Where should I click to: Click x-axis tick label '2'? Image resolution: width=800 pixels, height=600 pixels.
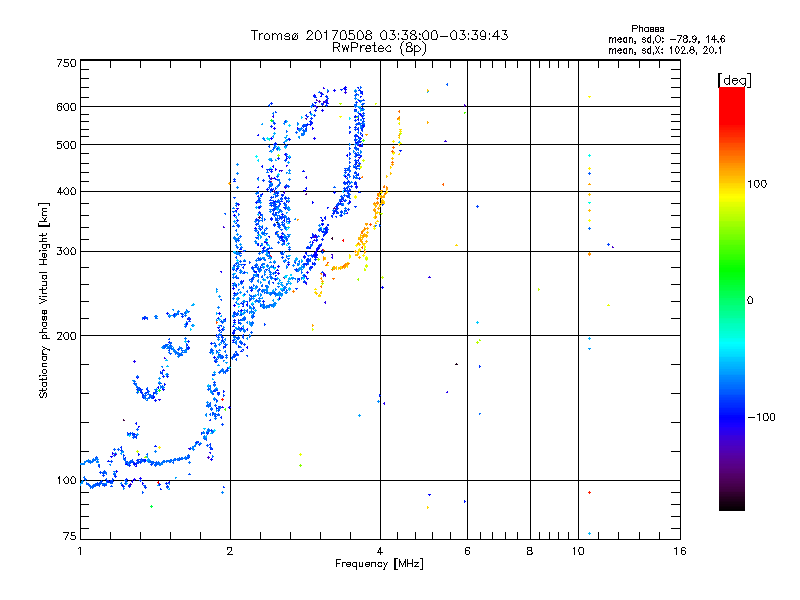click(x=230, y=551)
